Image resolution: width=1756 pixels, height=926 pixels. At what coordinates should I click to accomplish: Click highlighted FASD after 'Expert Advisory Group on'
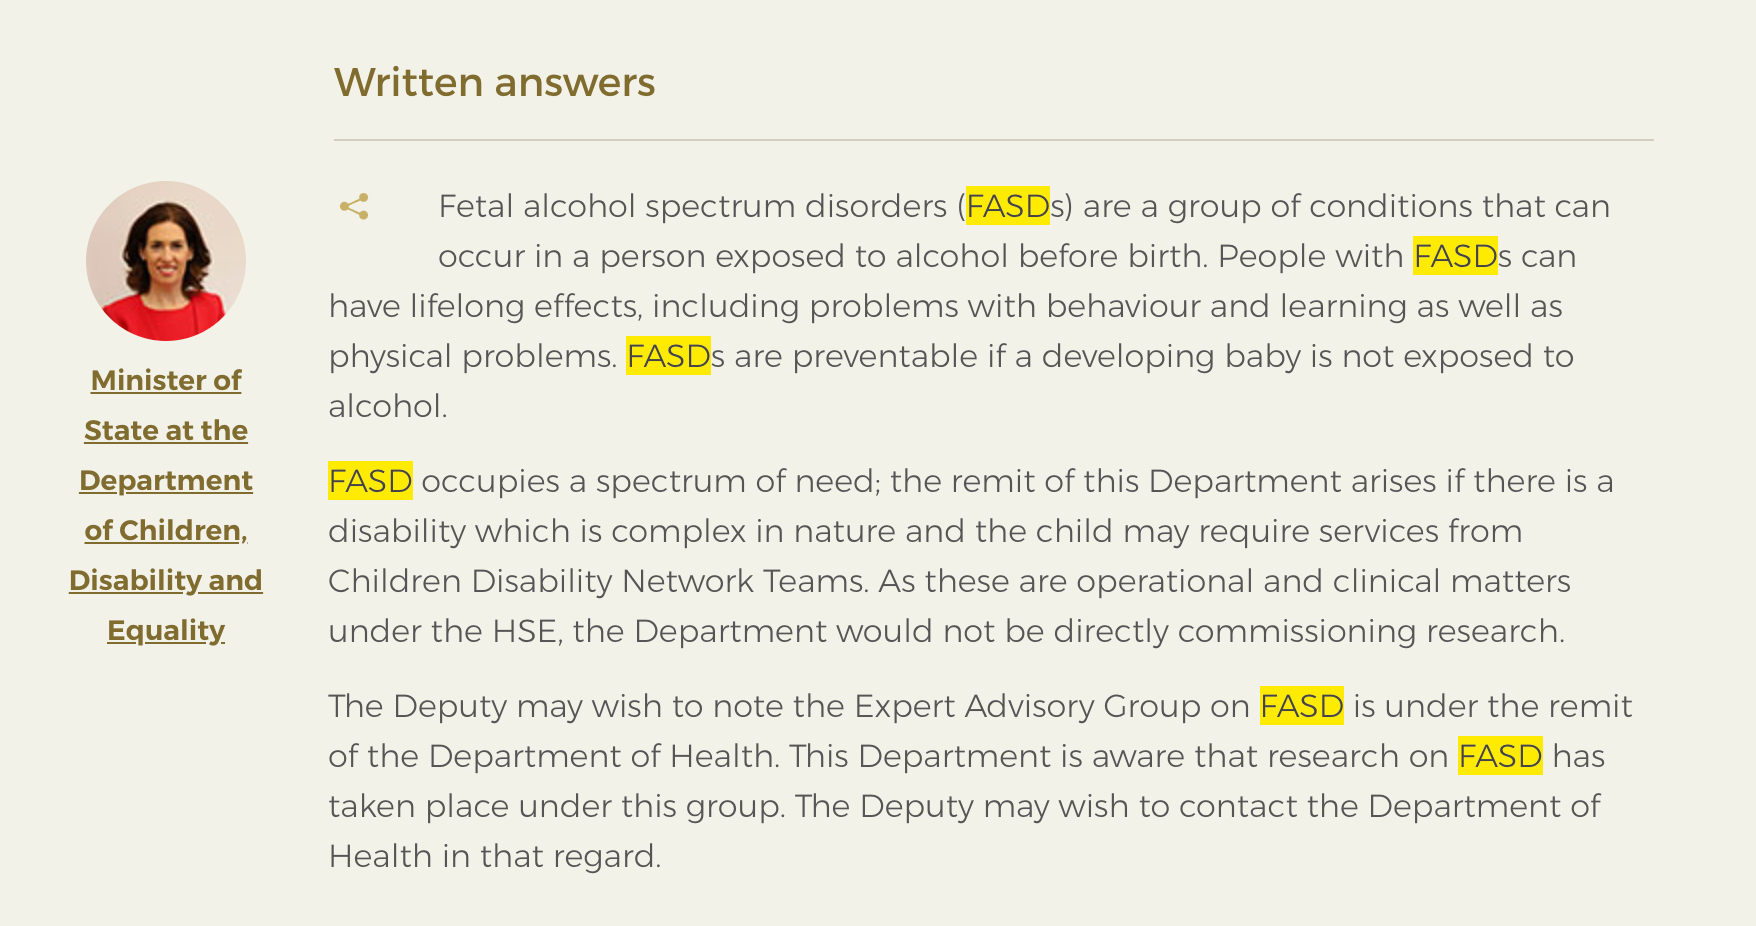pyautogui.click(x=1301, y=706)
